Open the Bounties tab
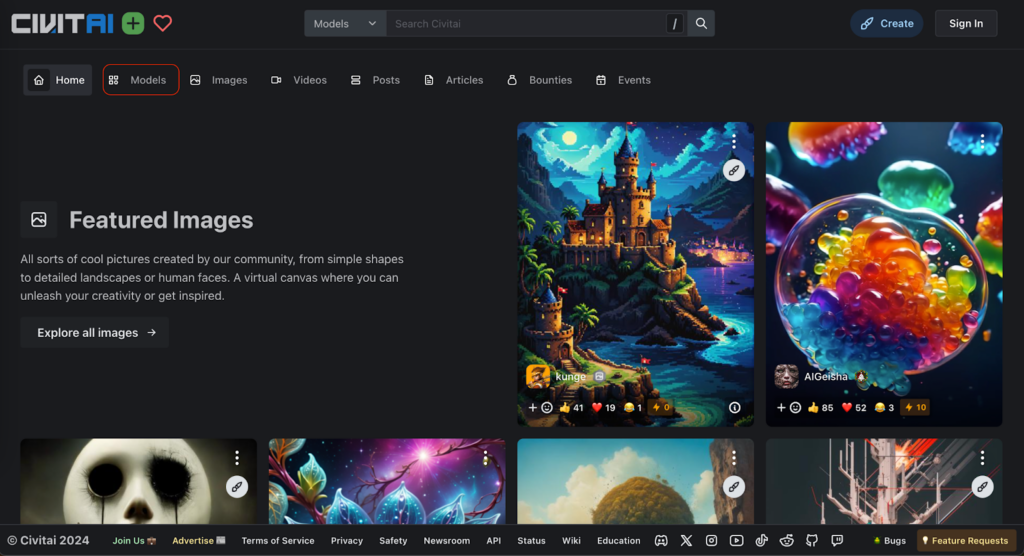The height and width of the screenshot is (556, 1024). point(540,80)
